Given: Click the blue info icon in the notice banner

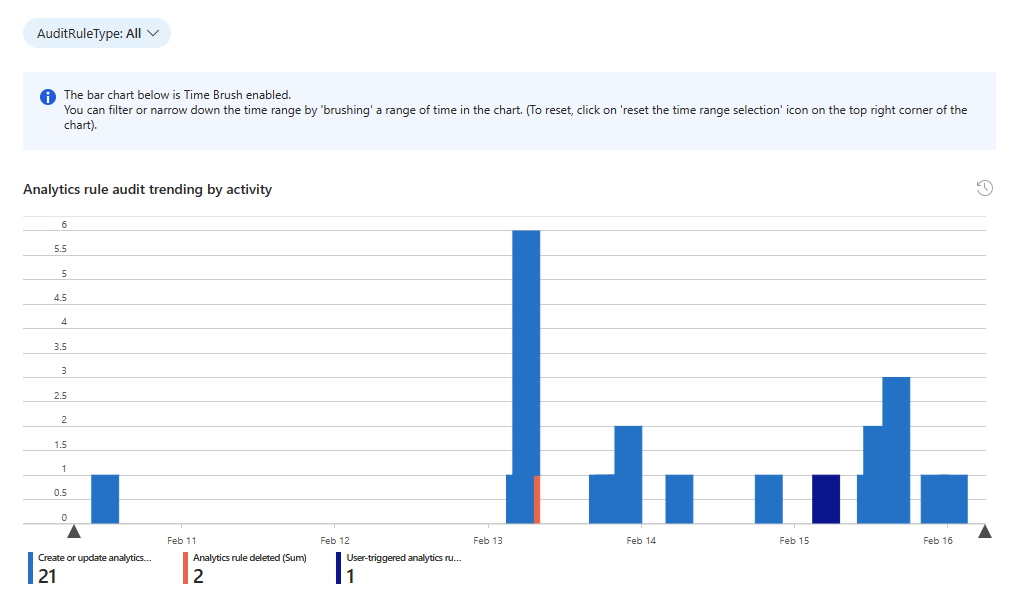Looking at the screenshot, I should (46, 96).
